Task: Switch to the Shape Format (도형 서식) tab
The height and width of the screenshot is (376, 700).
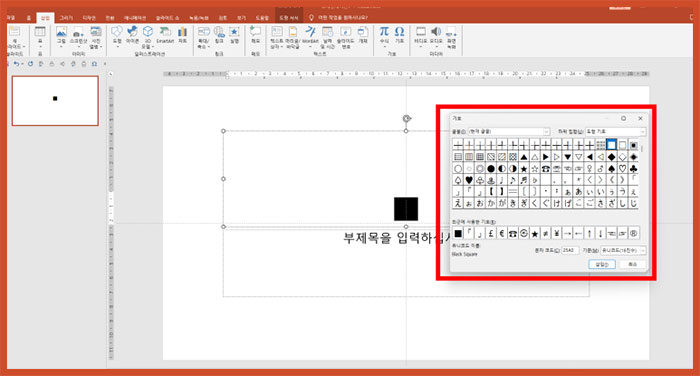Action: [x=288, y=18]
